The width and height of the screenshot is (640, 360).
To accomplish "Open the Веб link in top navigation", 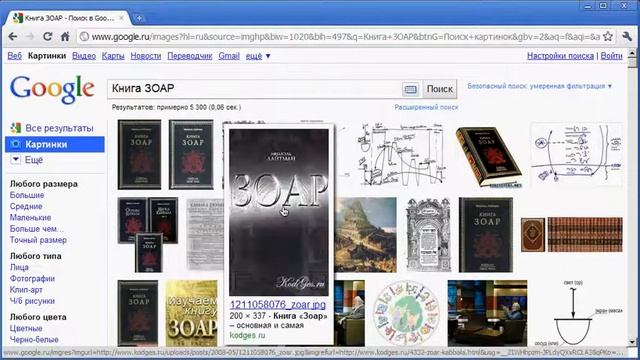I will click(15, 56).
